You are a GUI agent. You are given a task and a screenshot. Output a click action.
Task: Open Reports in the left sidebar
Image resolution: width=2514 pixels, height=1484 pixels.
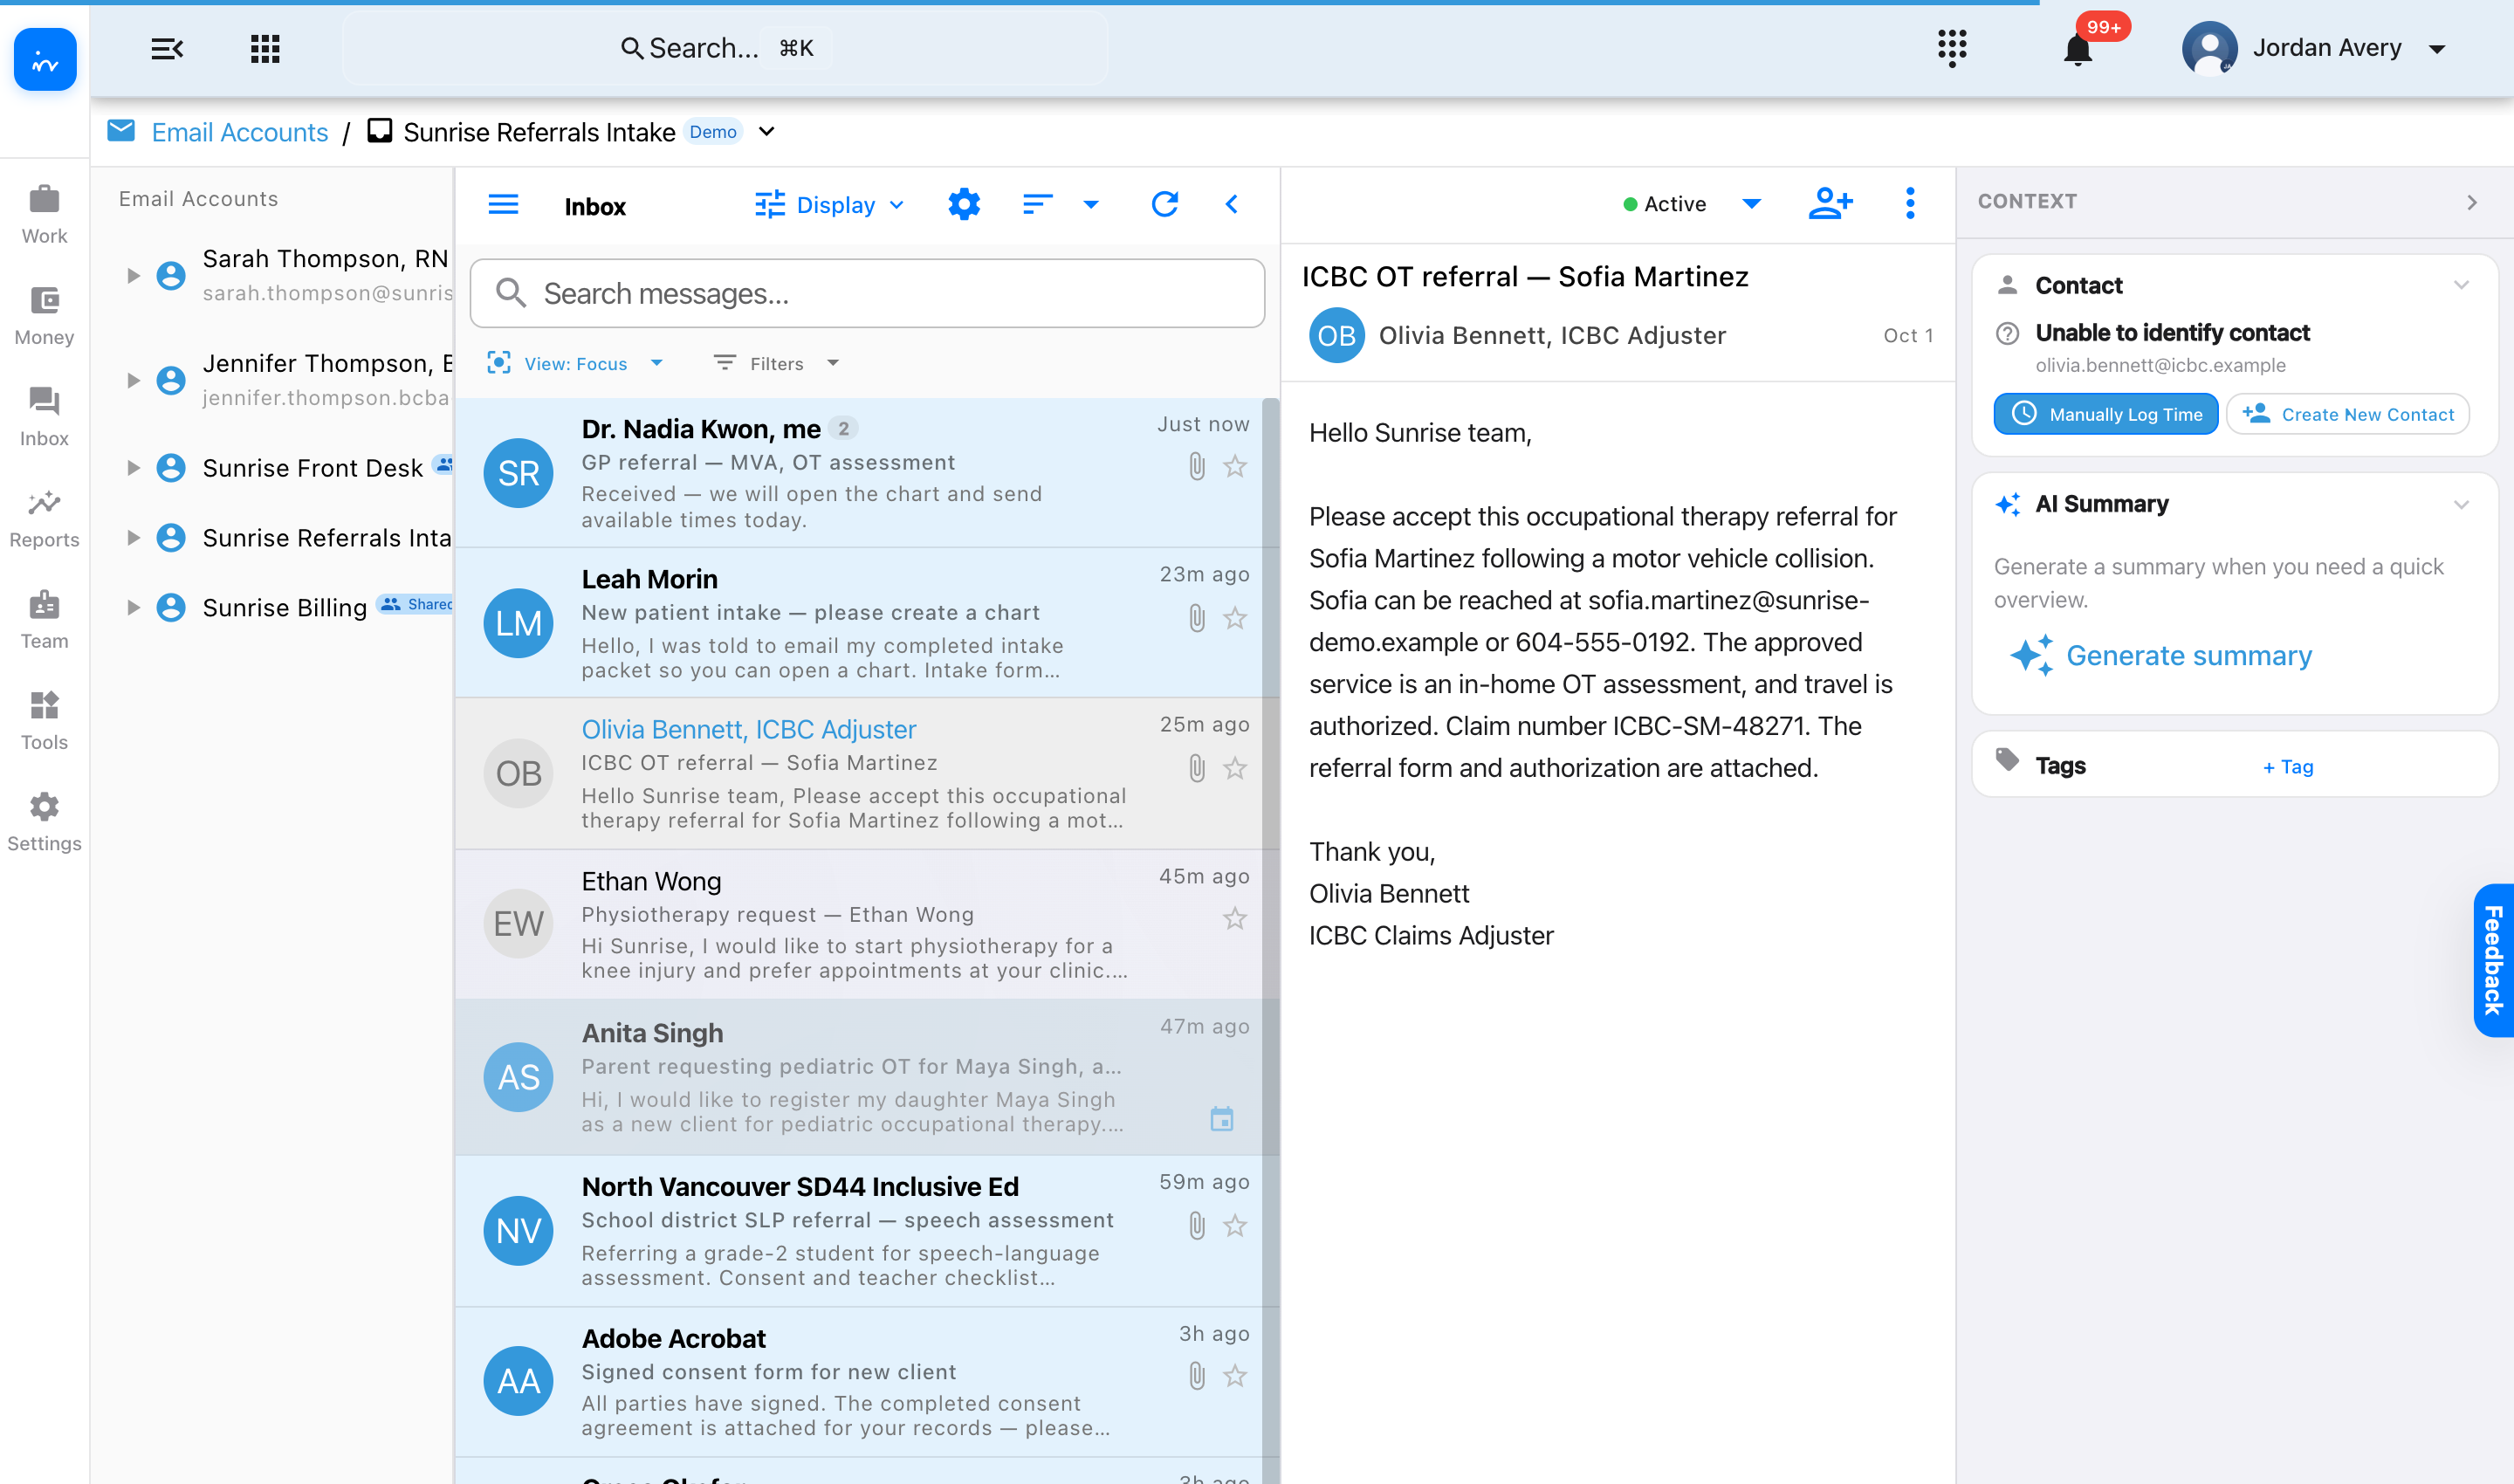click(44, 519)
